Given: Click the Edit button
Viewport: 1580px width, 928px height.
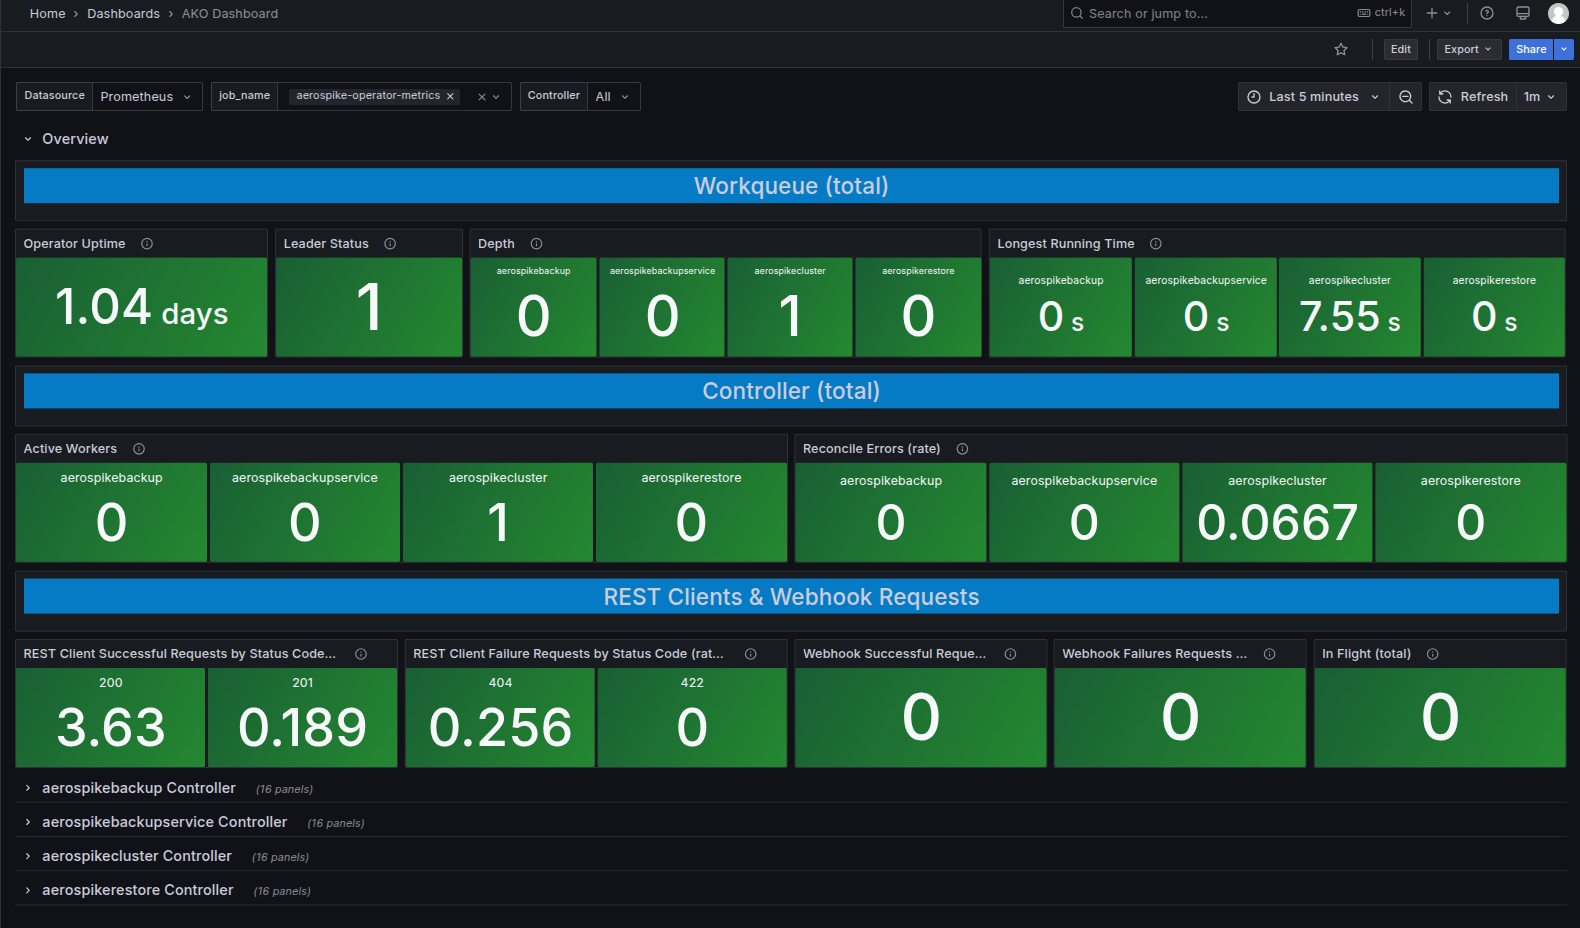Looking at the screenshot, I should [1400, 49].
